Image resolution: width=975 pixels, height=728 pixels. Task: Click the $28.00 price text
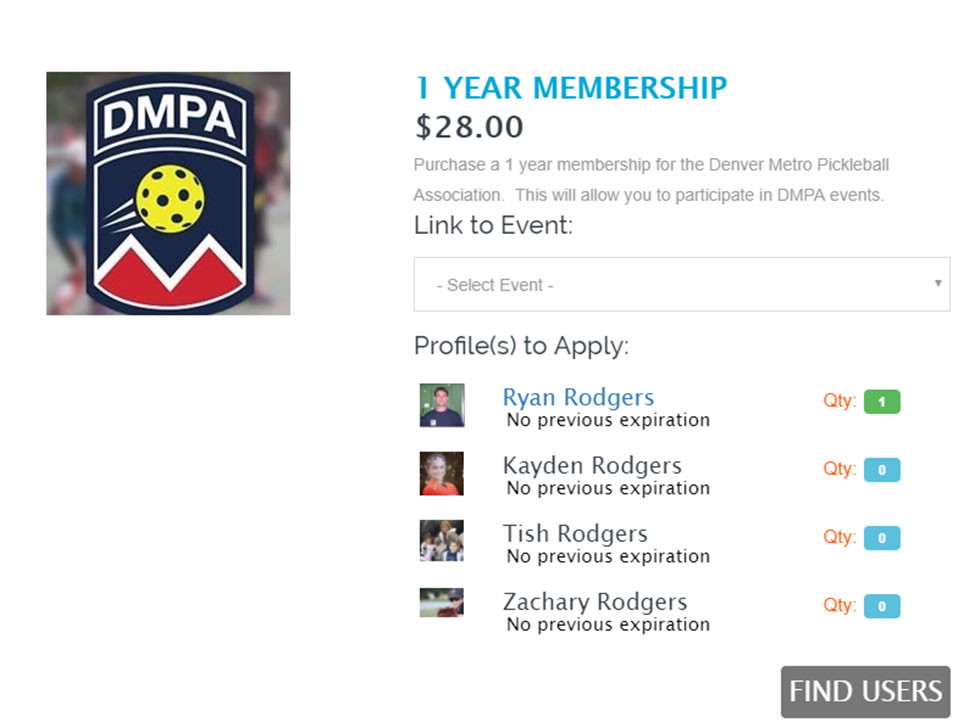click(469, 127)
